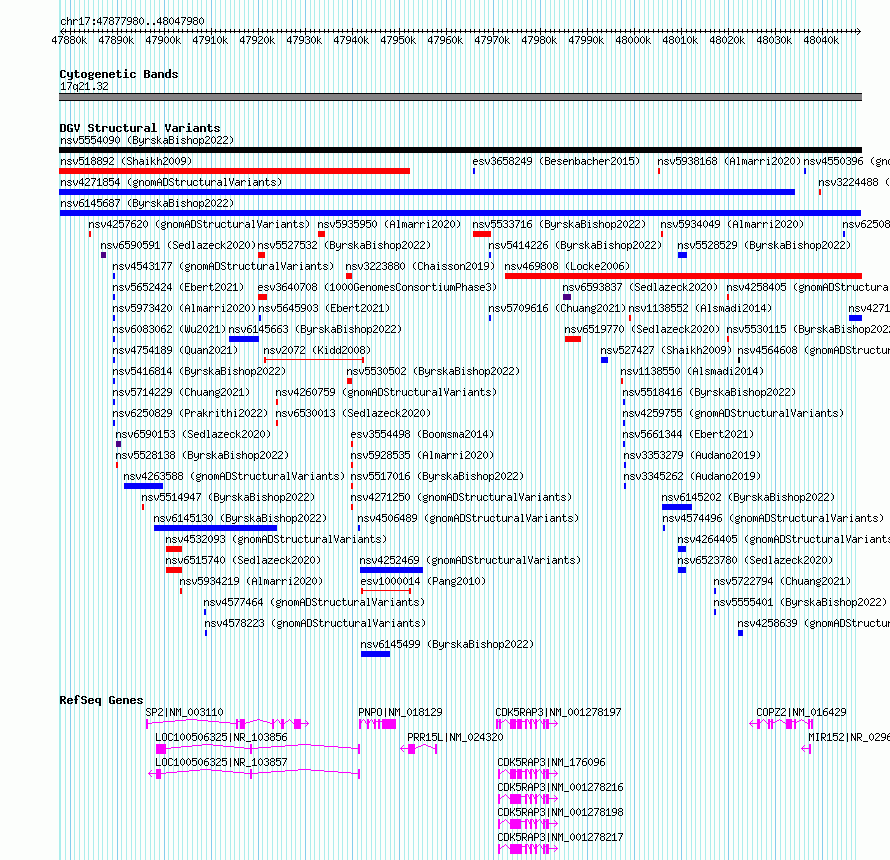Click the blue nsv6145130 variant bar
Viewport: 890px width, 860px height.
(x=216, y=528)
